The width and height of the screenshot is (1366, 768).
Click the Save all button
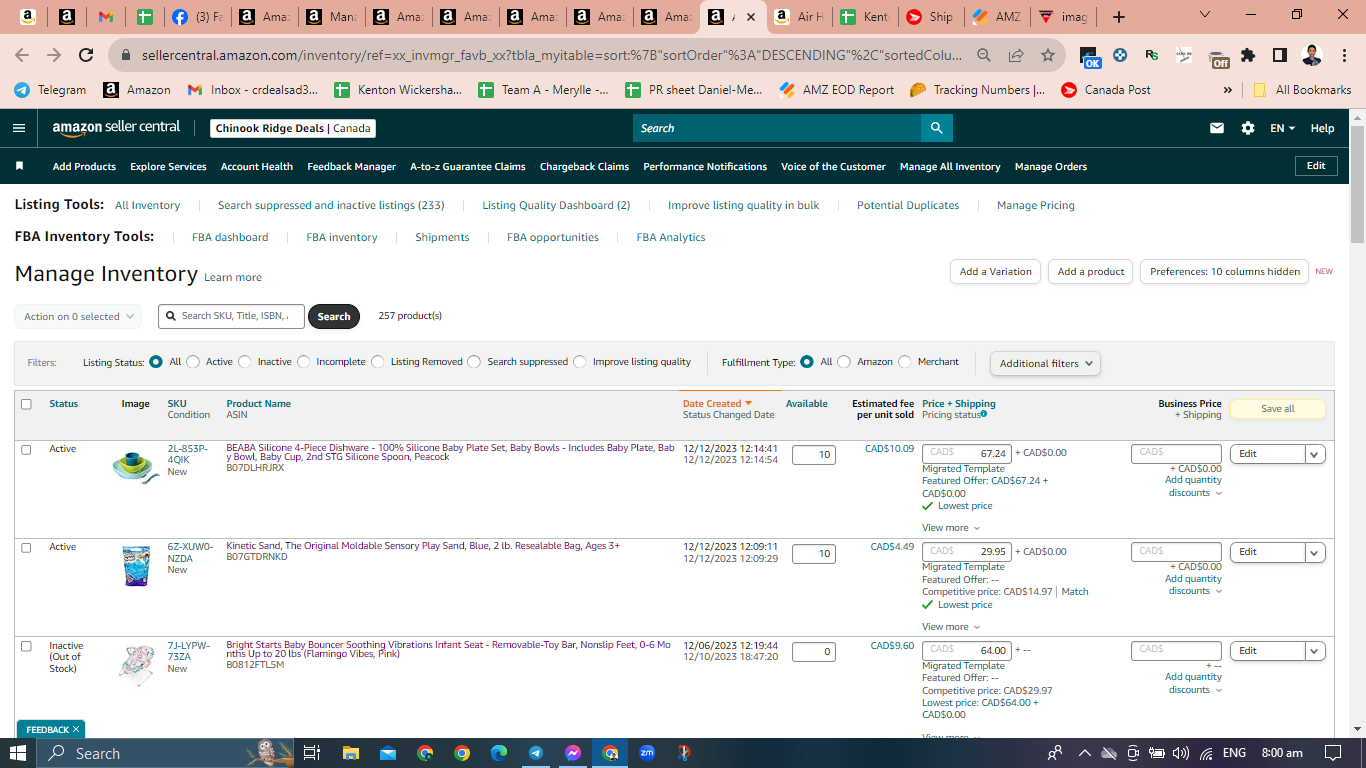coord(1277,409)
